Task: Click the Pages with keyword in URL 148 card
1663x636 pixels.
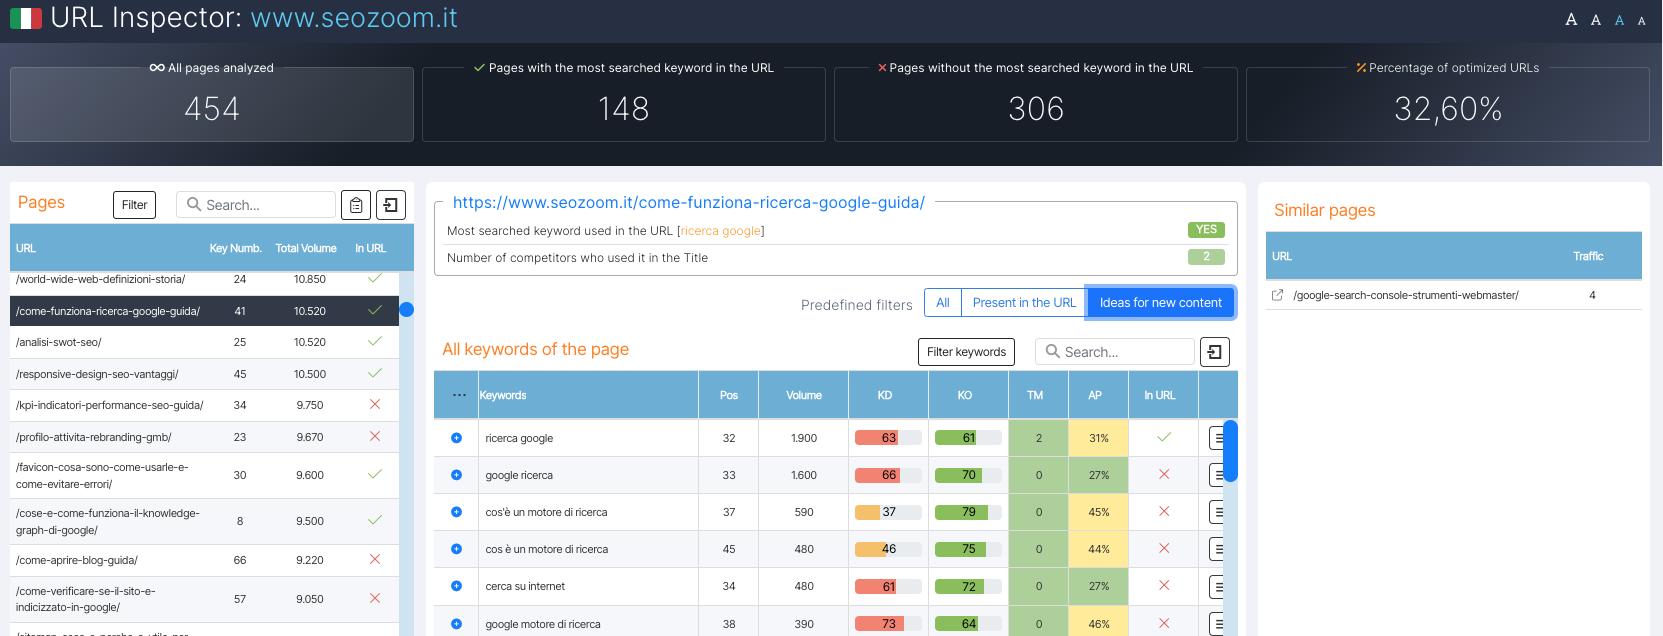Action: pyautogui.click(x=624, y=104)
